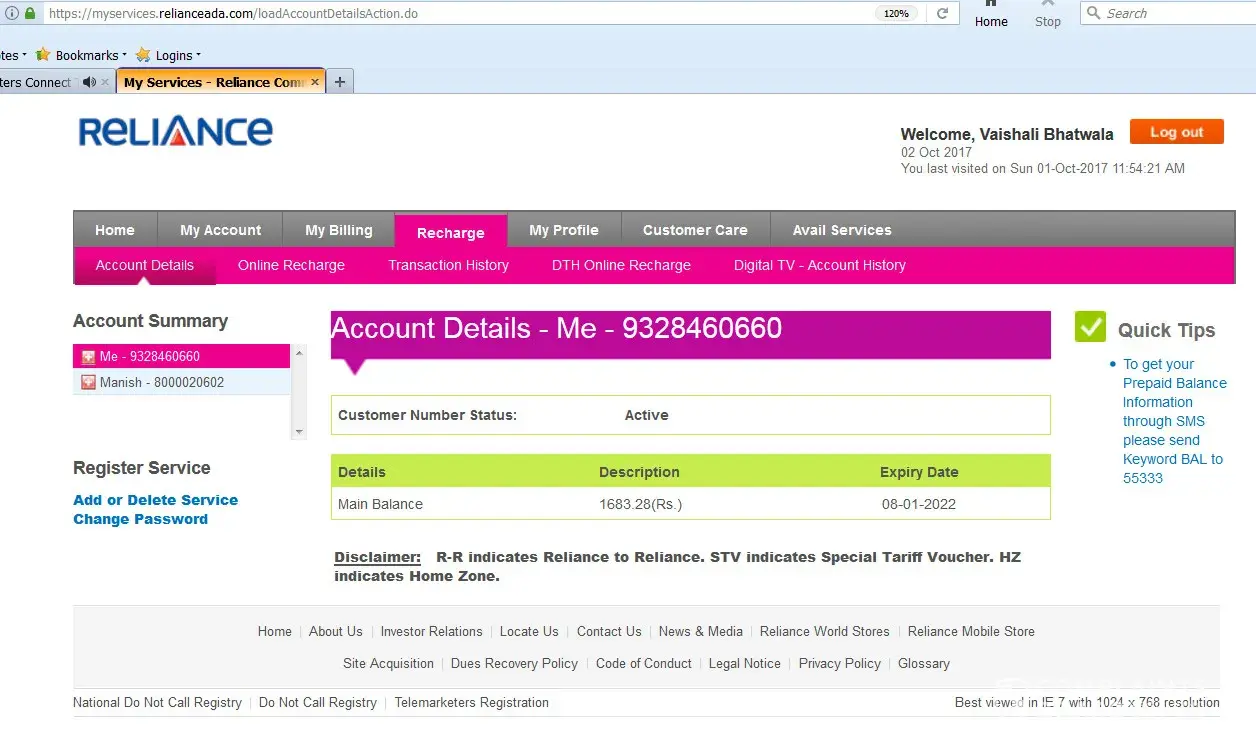This screenshot has width=1256, height=742.
Task: Open the Add or Delete Service link
Action: [x=155, y=500]
